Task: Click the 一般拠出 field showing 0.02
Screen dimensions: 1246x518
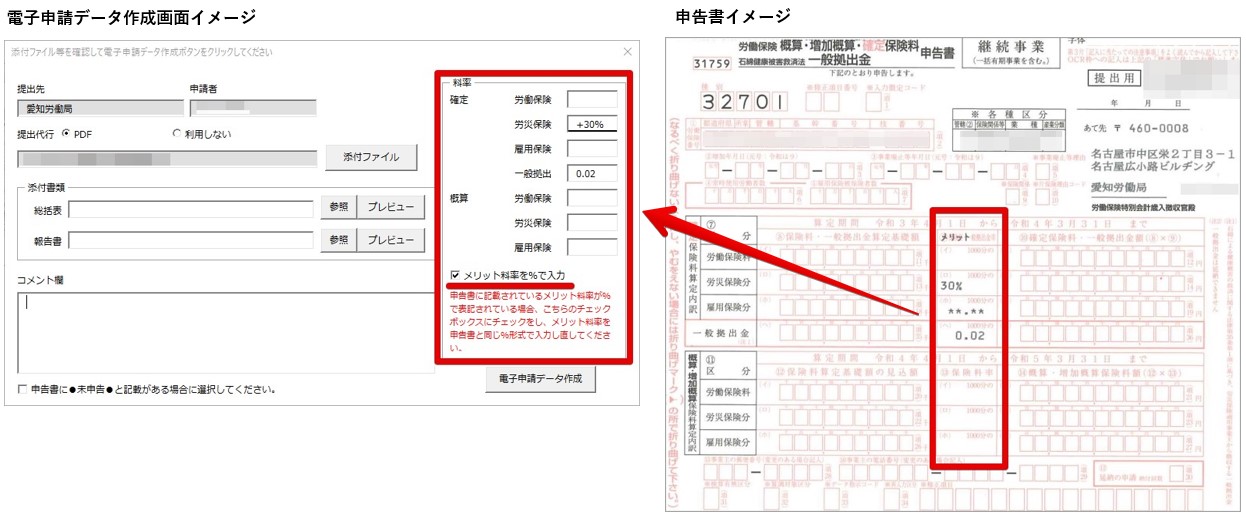Action: [x=592, y=173]
